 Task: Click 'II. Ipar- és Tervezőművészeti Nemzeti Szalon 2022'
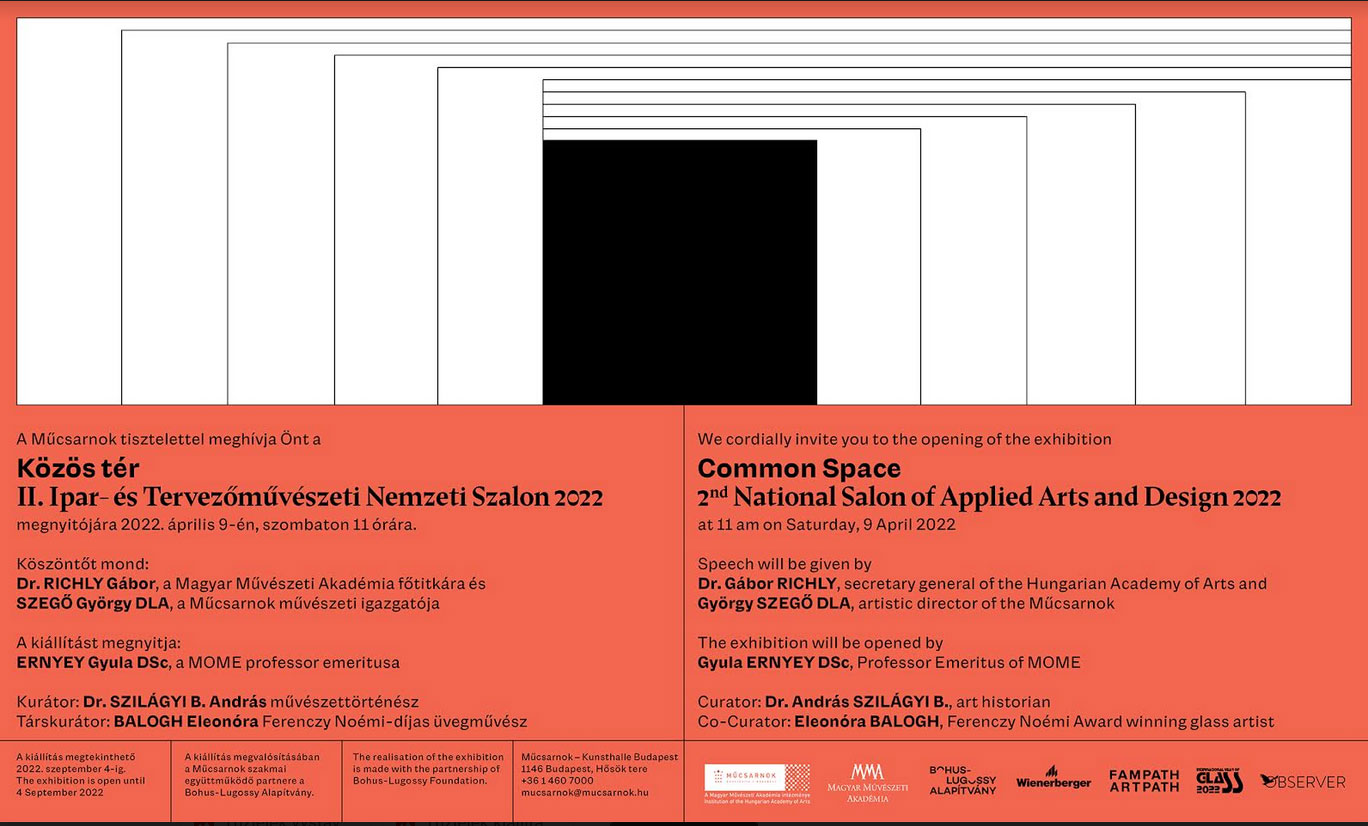(310, 497)
